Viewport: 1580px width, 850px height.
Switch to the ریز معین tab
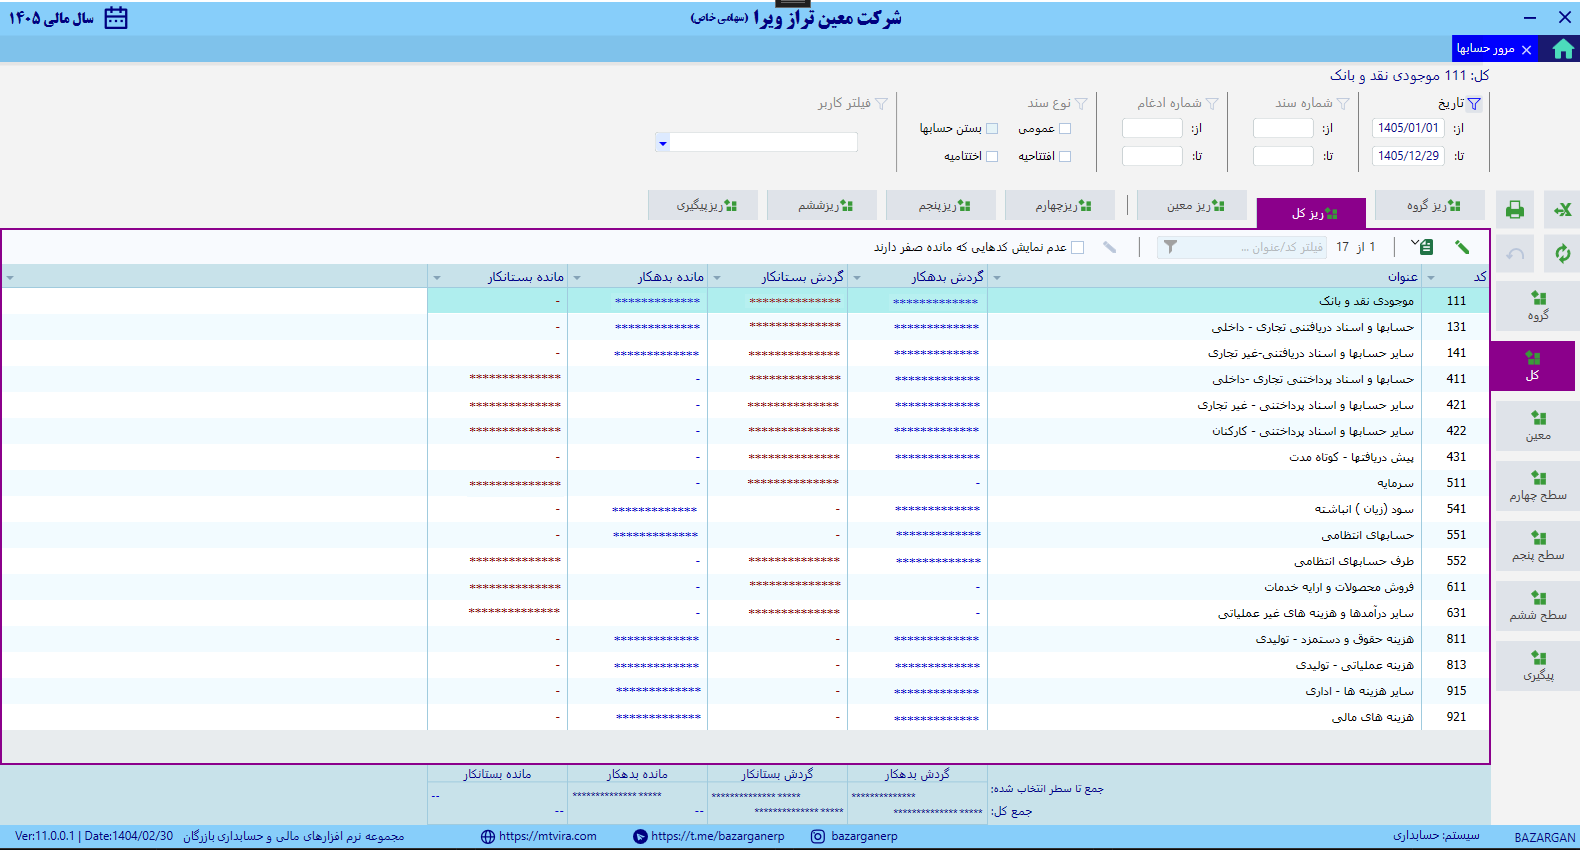[x=1192, y=205]
